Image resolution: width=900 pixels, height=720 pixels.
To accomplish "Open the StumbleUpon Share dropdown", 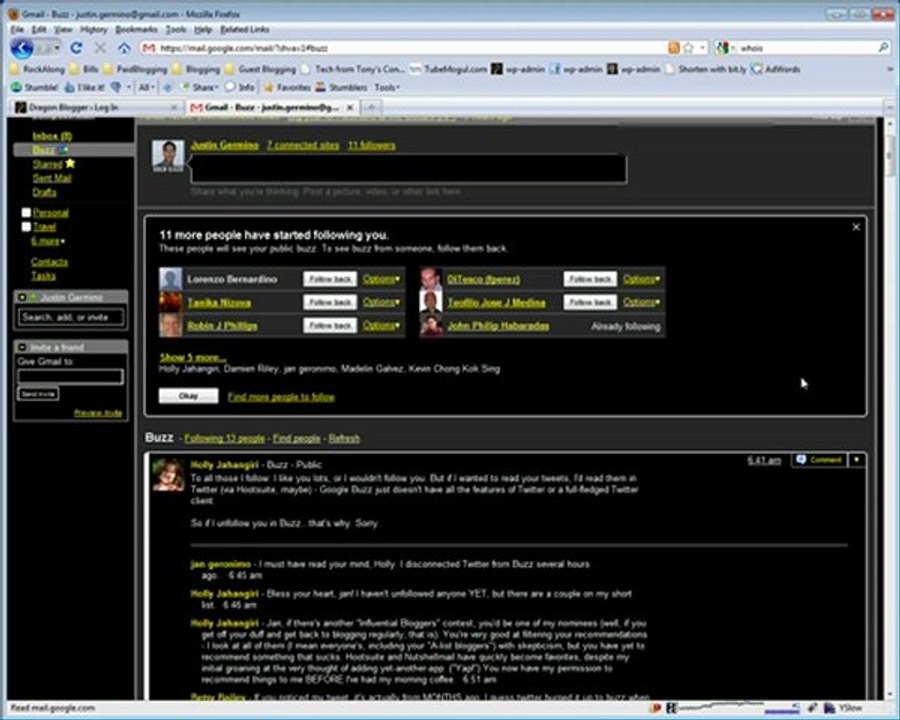I will [x=200, y=87].
